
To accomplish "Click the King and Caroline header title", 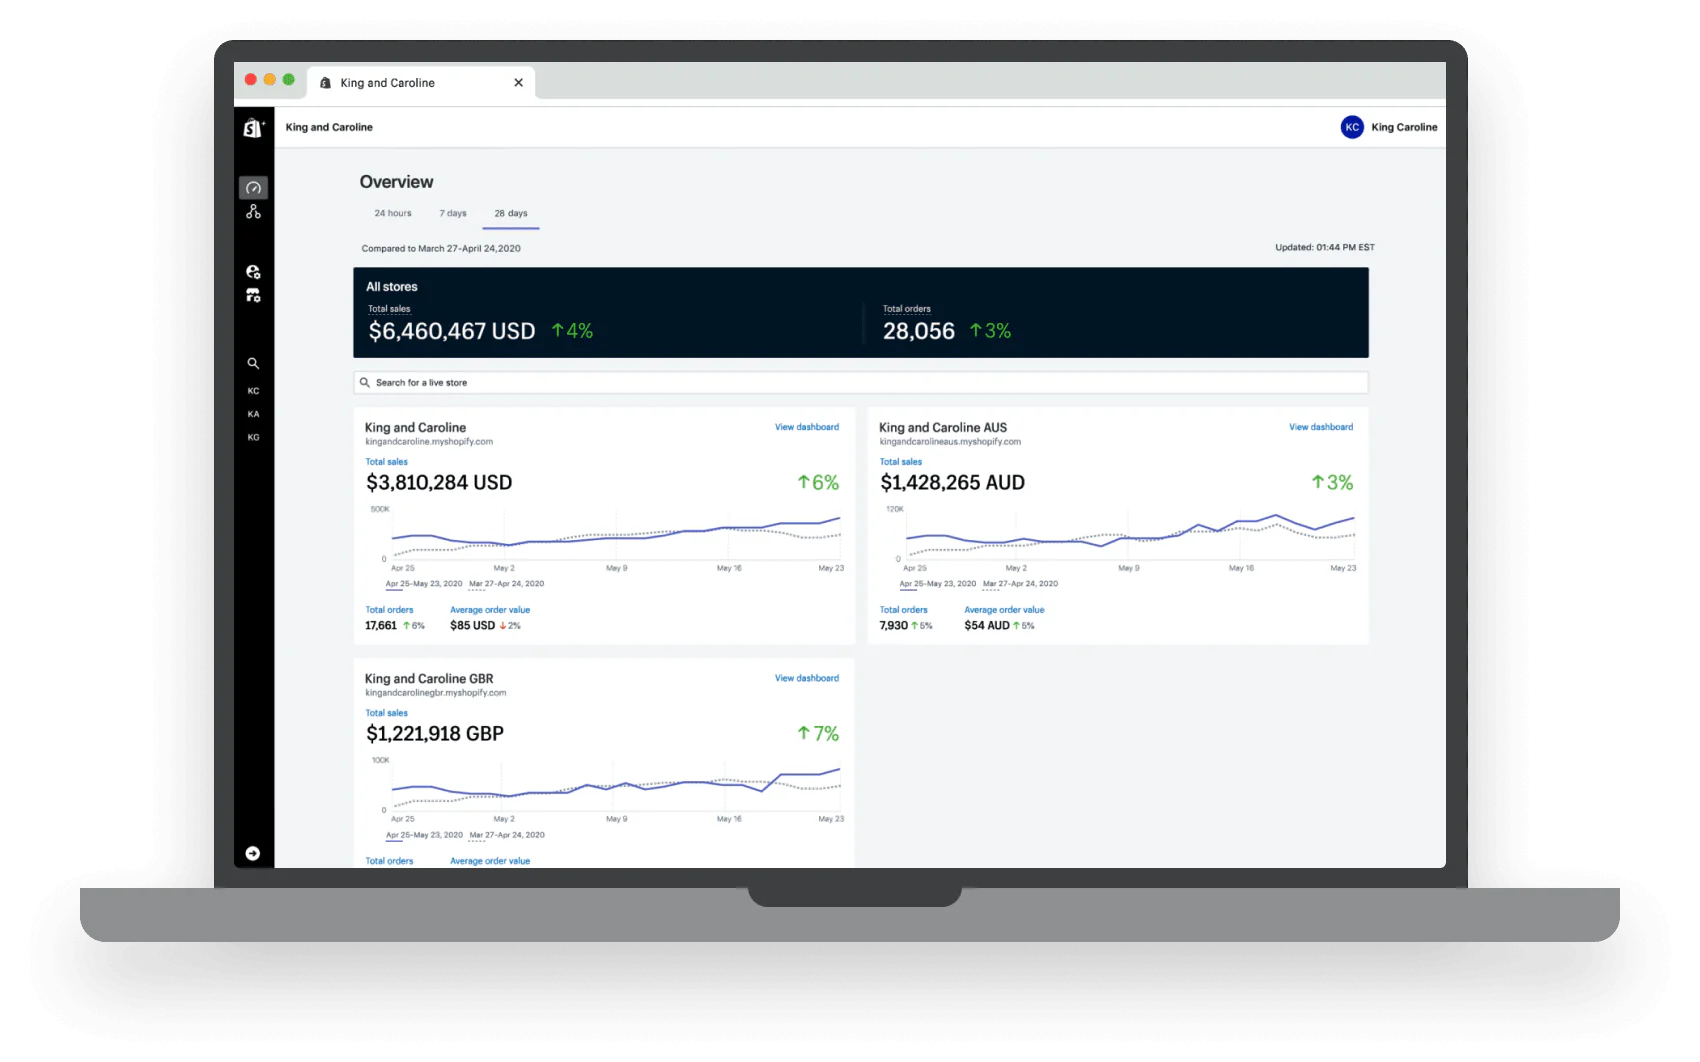I will 329,127.
